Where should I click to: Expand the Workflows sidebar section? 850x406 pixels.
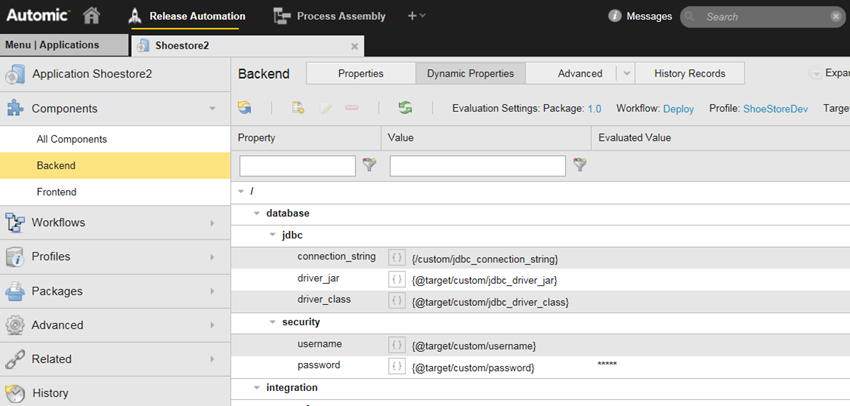click(x=211, y=223)
